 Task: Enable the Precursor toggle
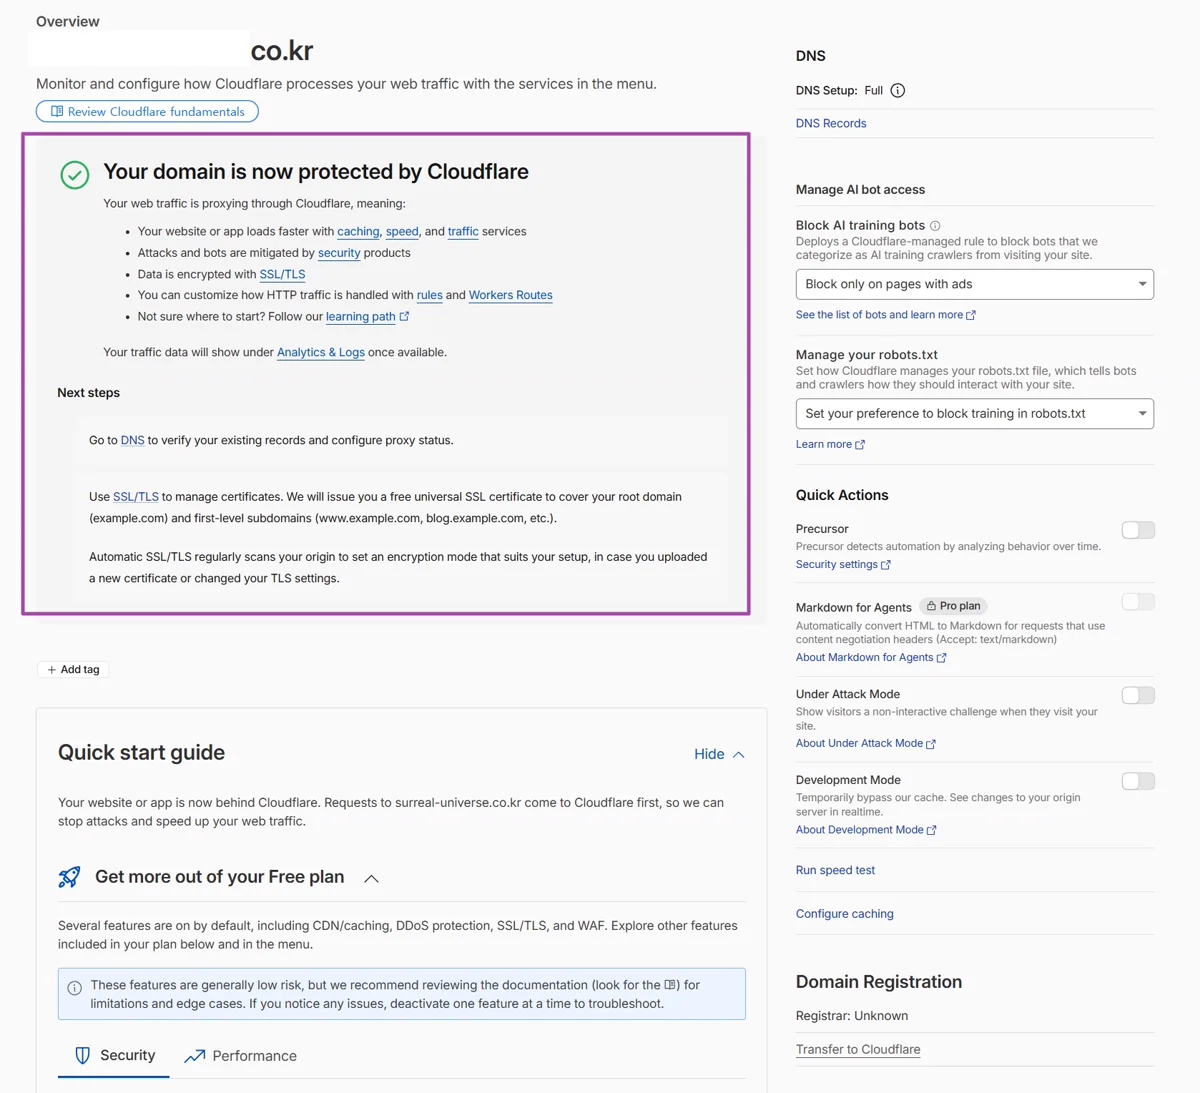tap(1138, 530)
